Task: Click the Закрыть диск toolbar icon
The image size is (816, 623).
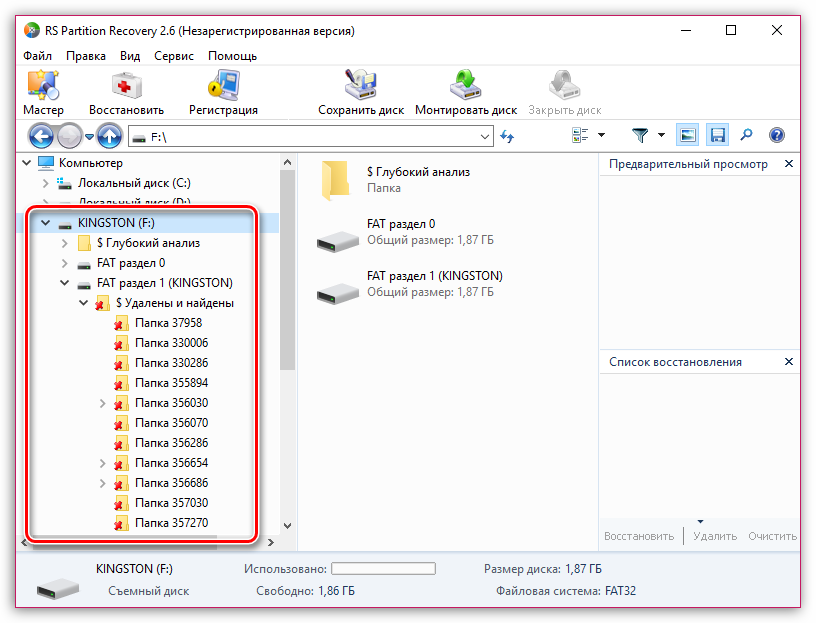Action: click(565, 85)
